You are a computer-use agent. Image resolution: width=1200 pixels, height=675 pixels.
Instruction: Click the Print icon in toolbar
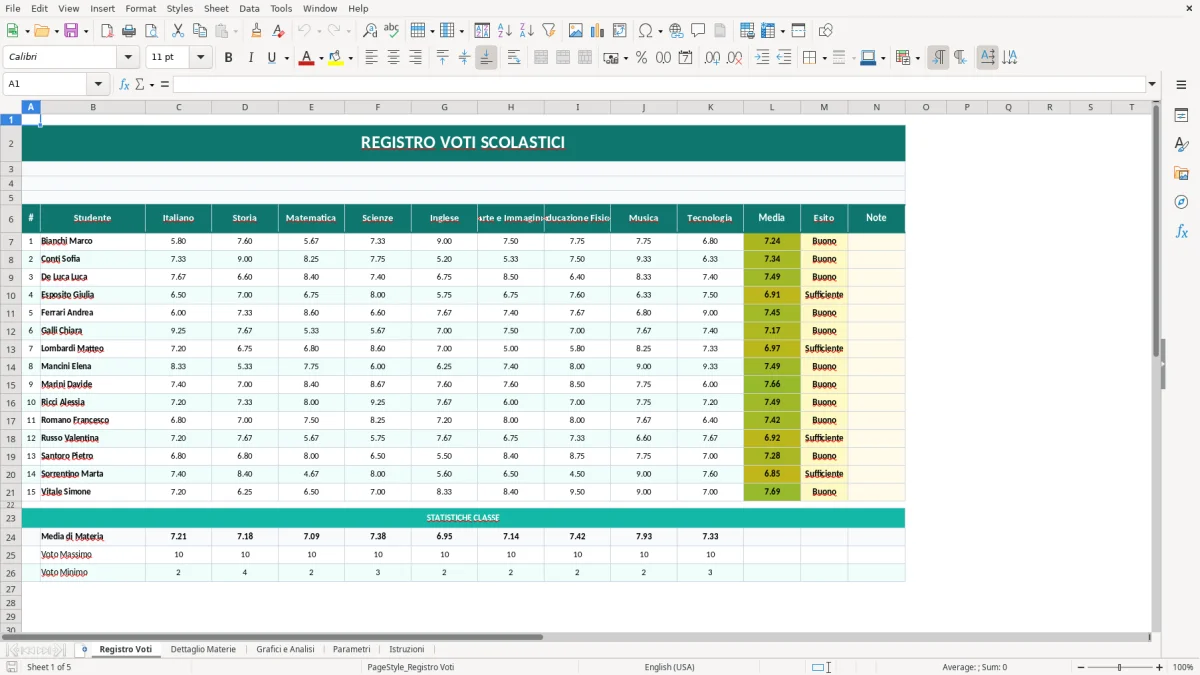(129, 31)
